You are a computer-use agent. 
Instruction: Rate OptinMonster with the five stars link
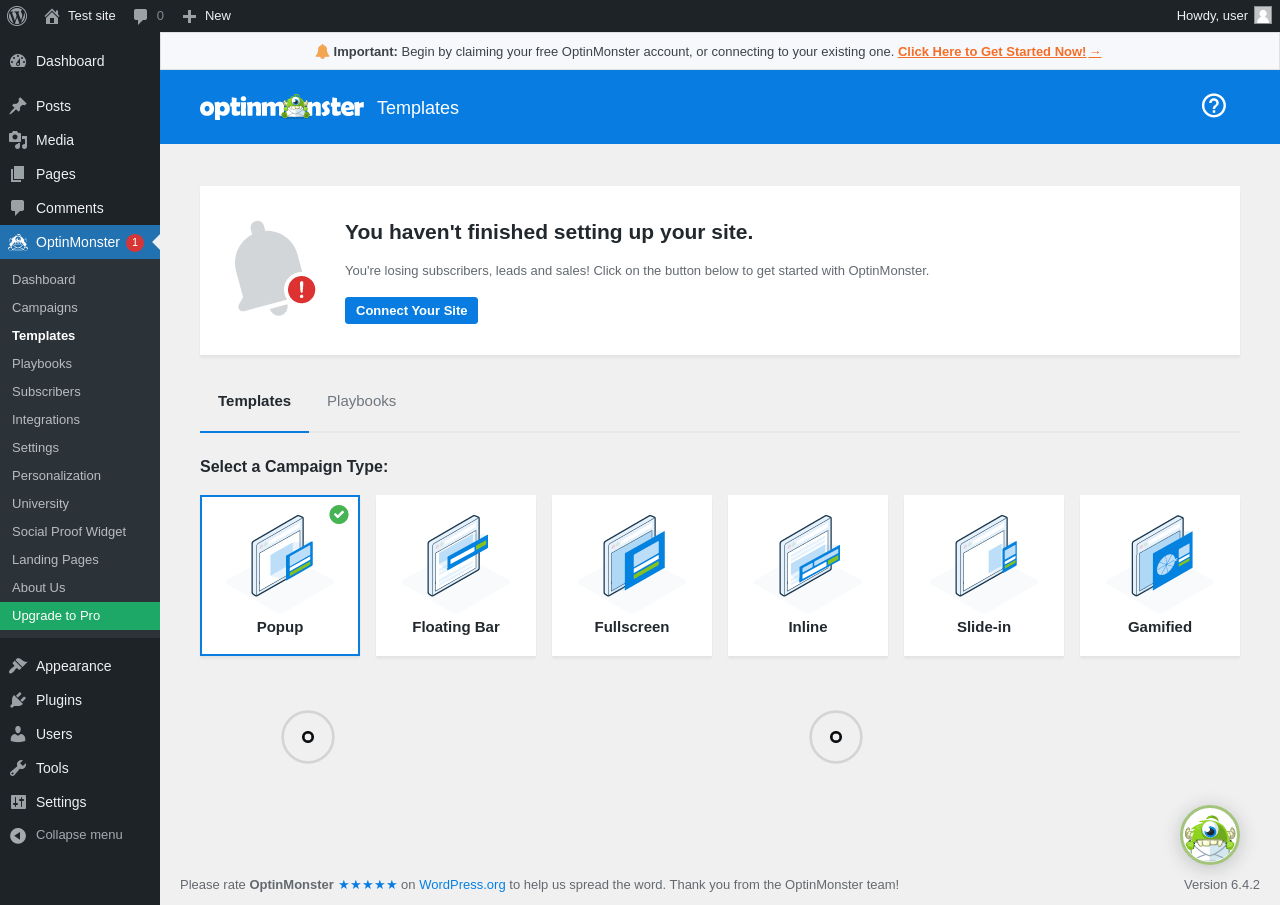coord(367,884)
